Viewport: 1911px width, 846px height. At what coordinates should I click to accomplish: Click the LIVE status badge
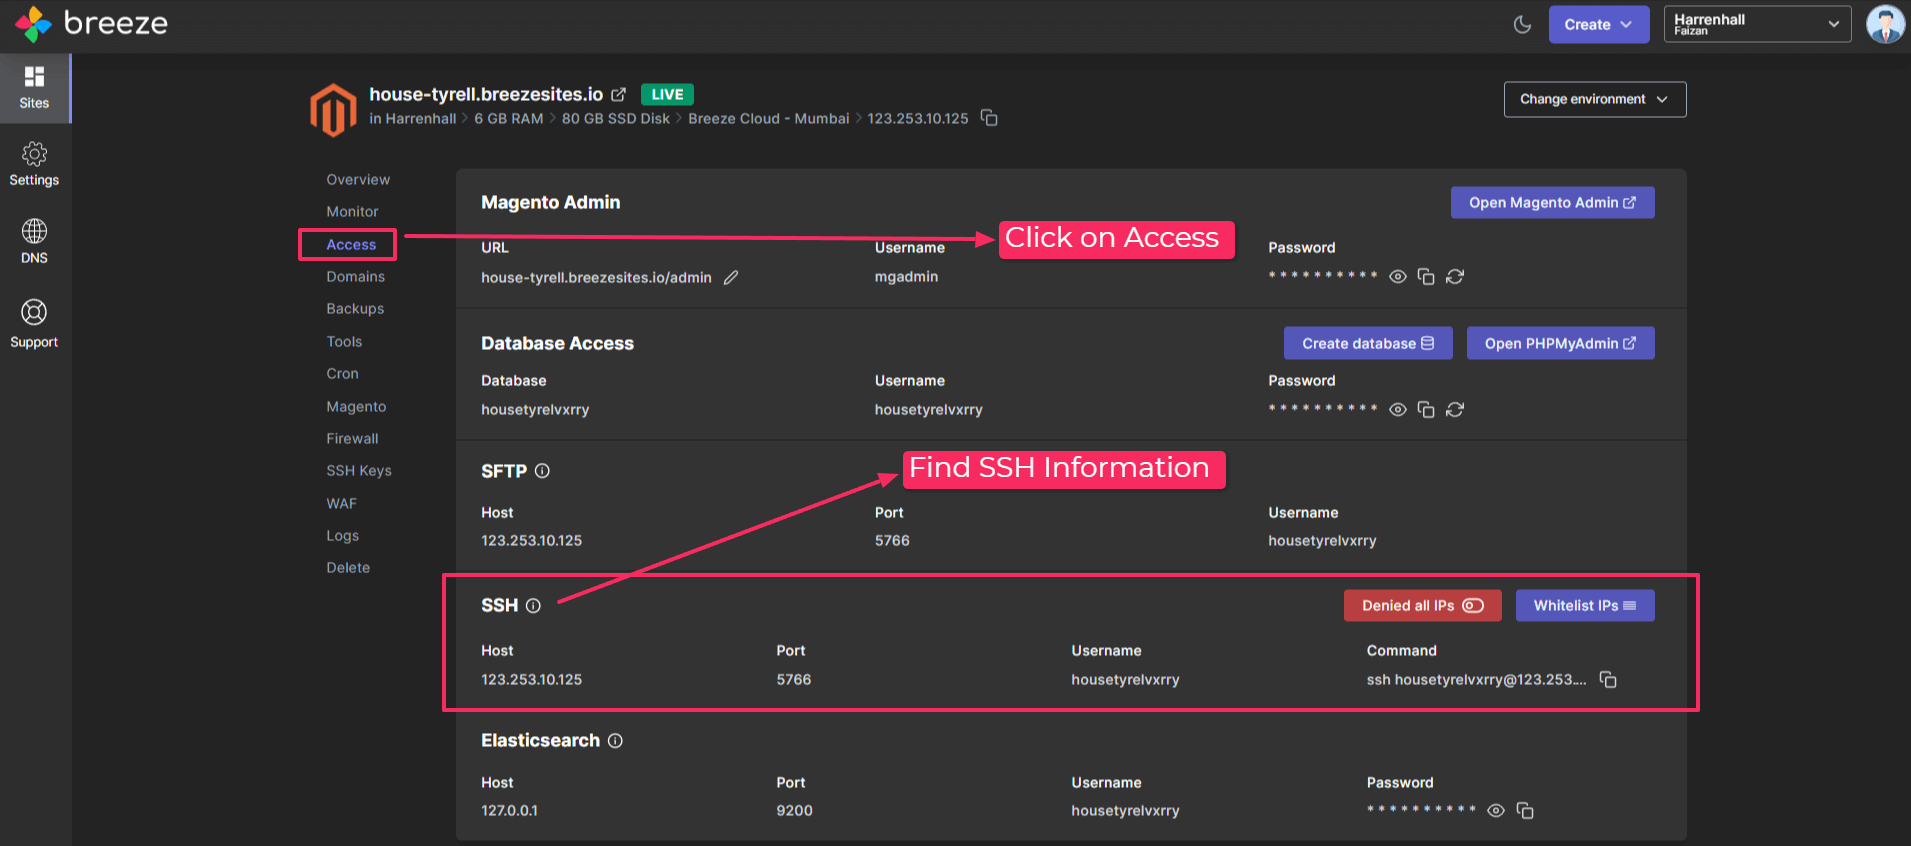click(x=667, y=95)
